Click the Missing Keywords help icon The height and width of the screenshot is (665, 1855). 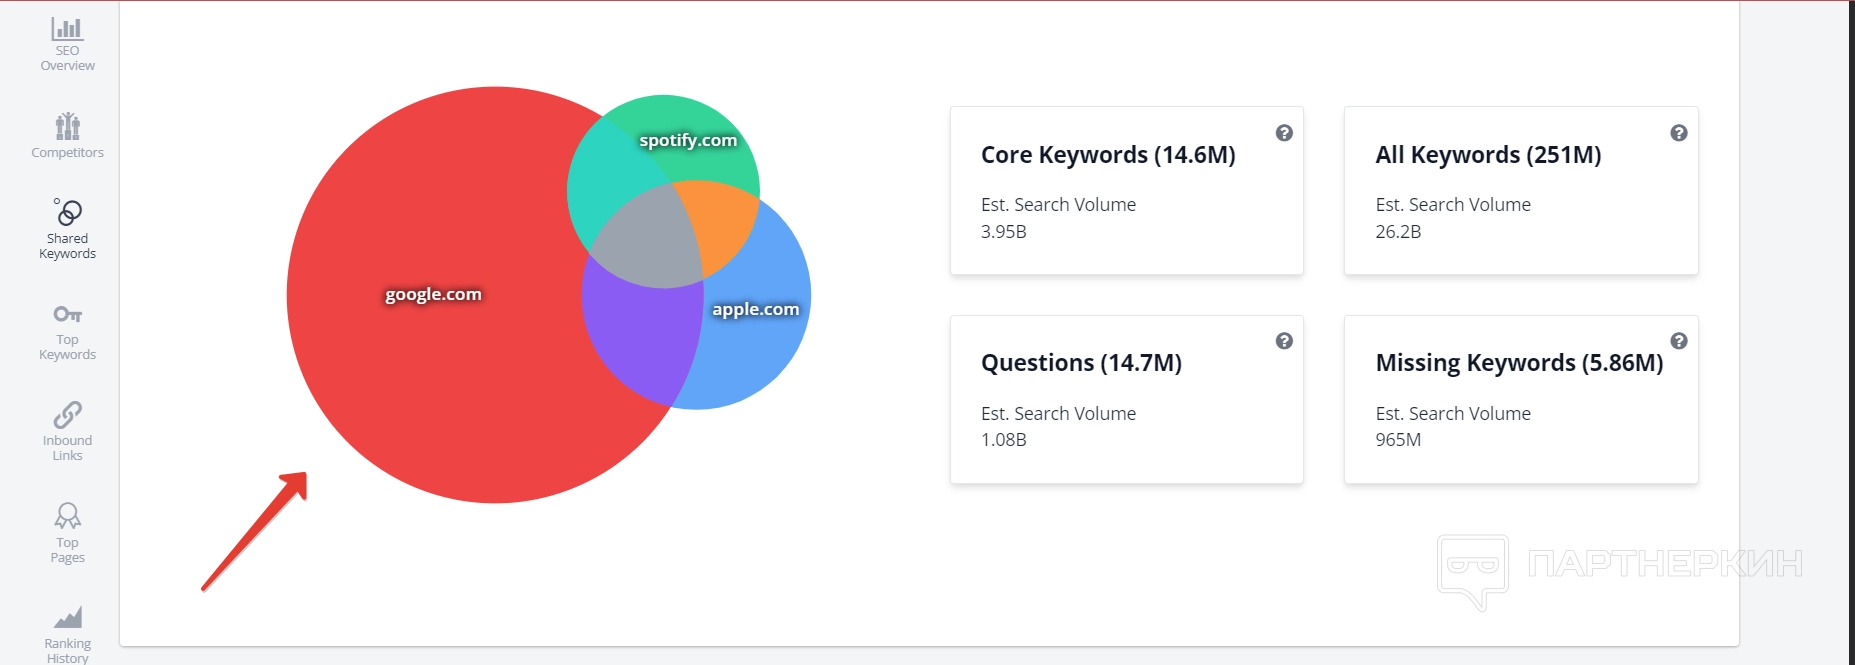[1679, 341]
